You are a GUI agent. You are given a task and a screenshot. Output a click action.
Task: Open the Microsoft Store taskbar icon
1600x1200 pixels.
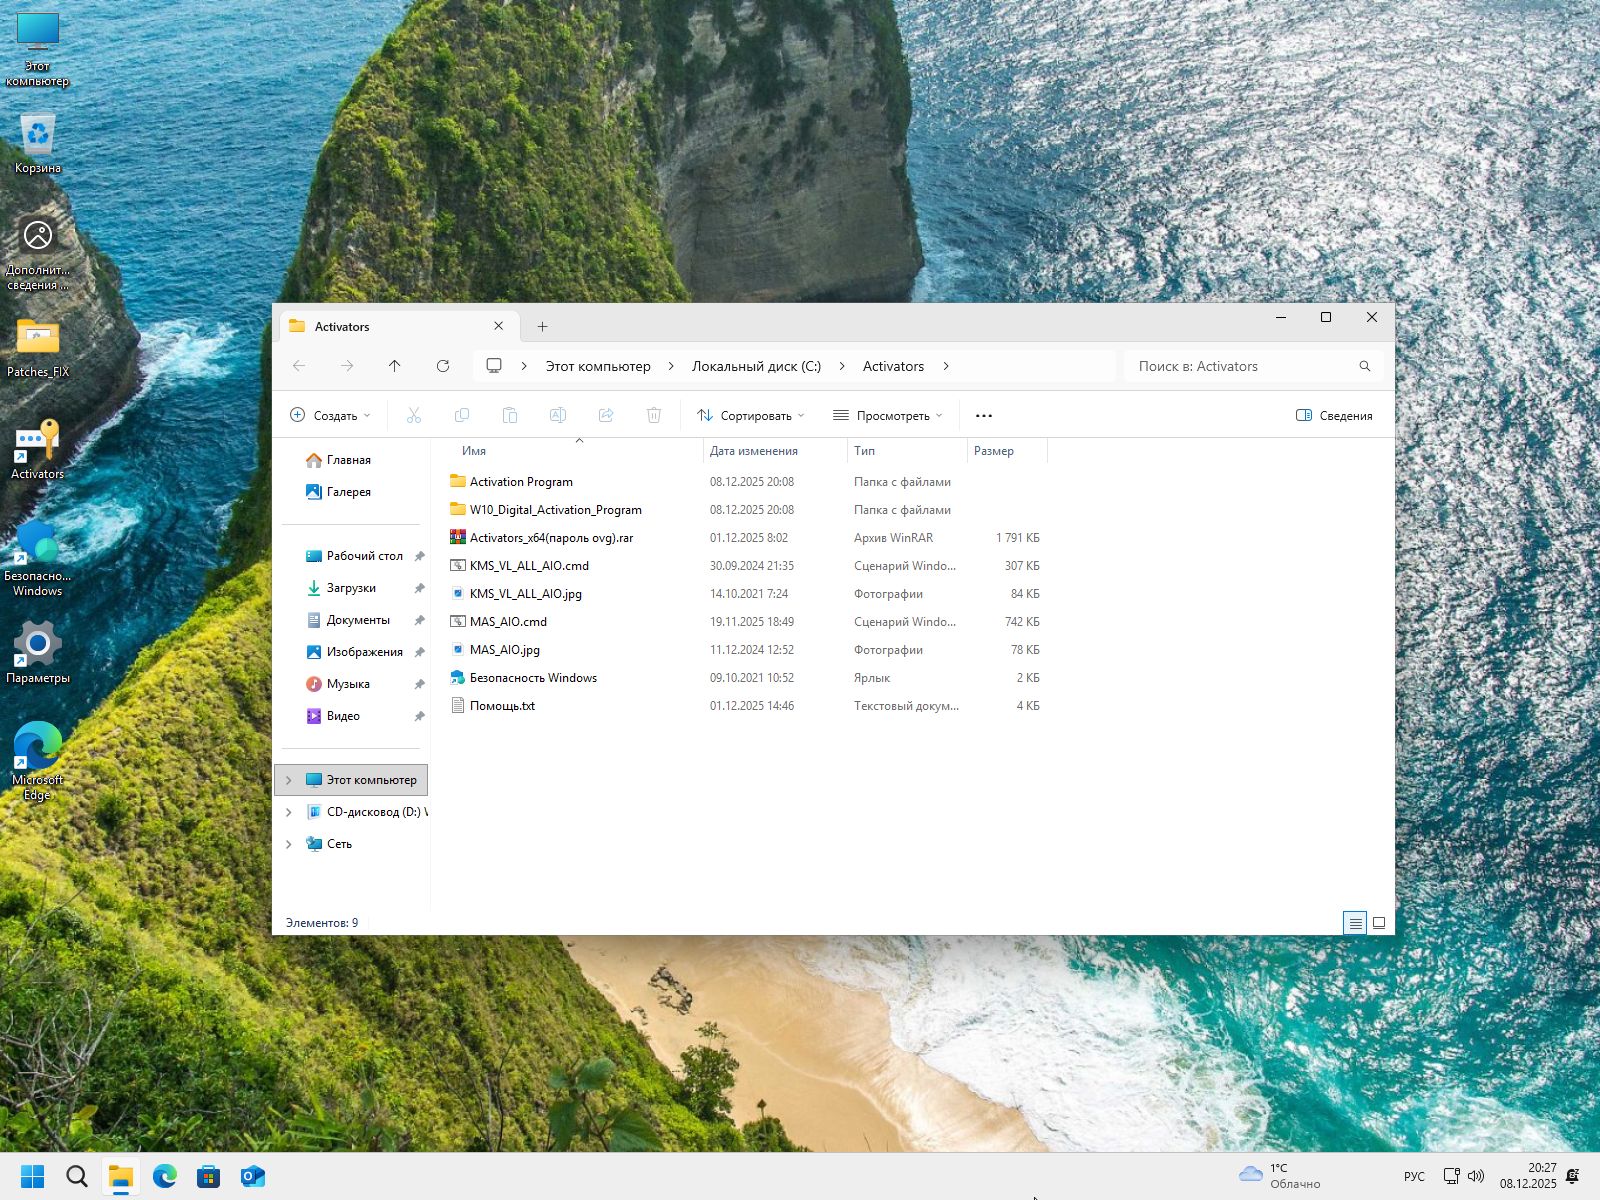pyautogui.click(x=209, y=1176)
